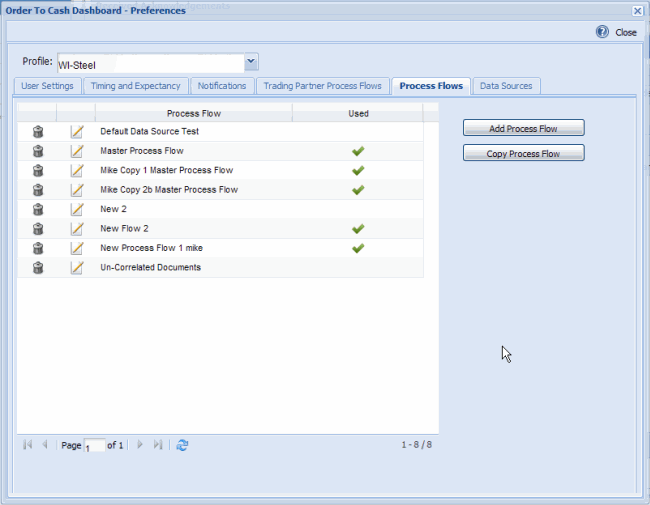The image size is (650, 505).
Task: Delete New Process Flow 1 mike
Action: [38, 249]
